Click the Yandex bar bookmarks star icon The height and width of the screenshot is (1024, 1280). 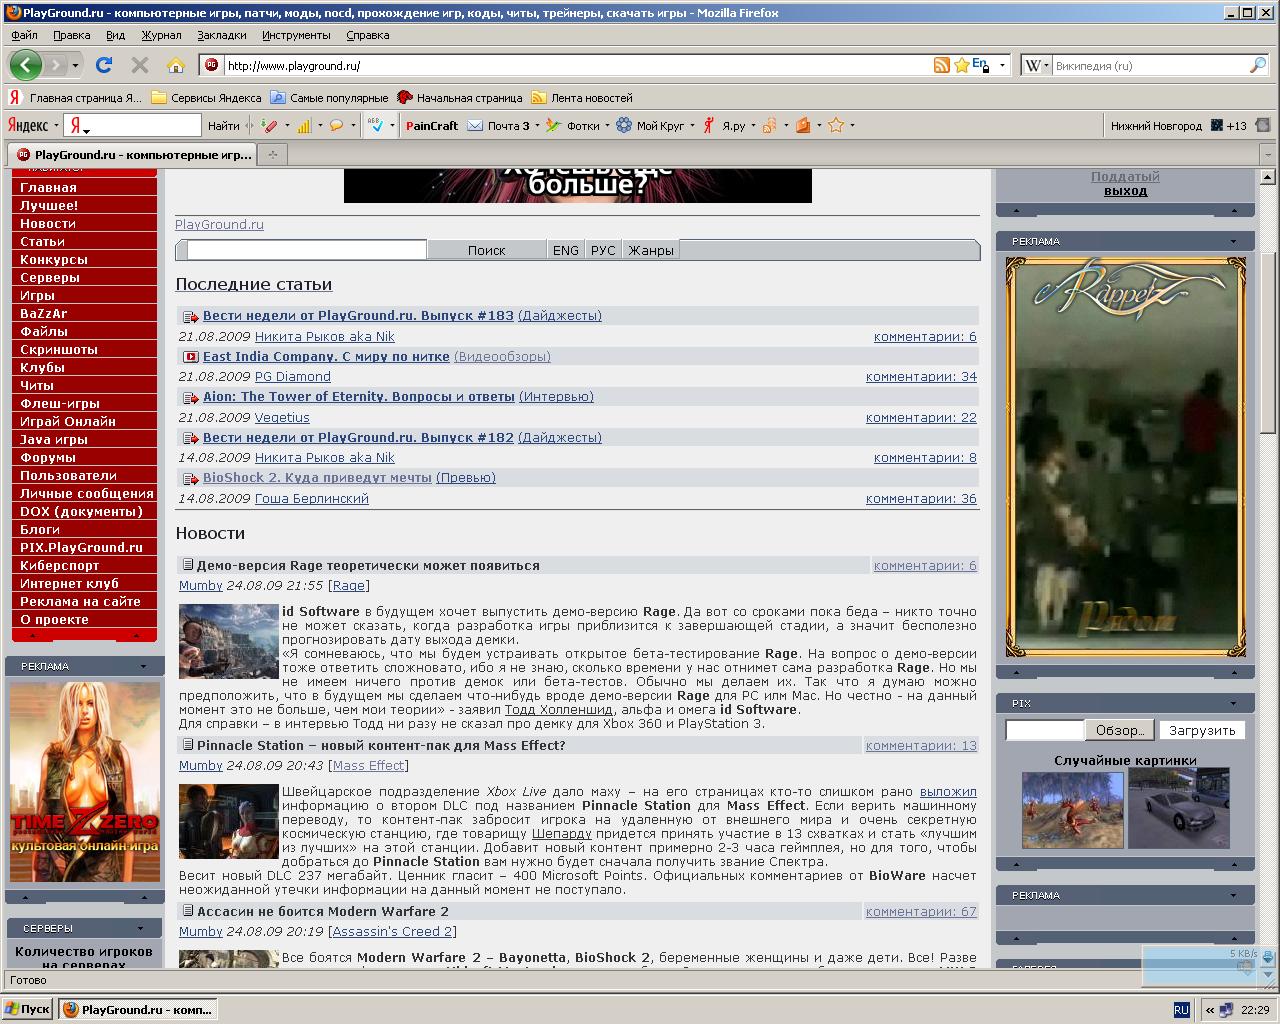[836, 125]
